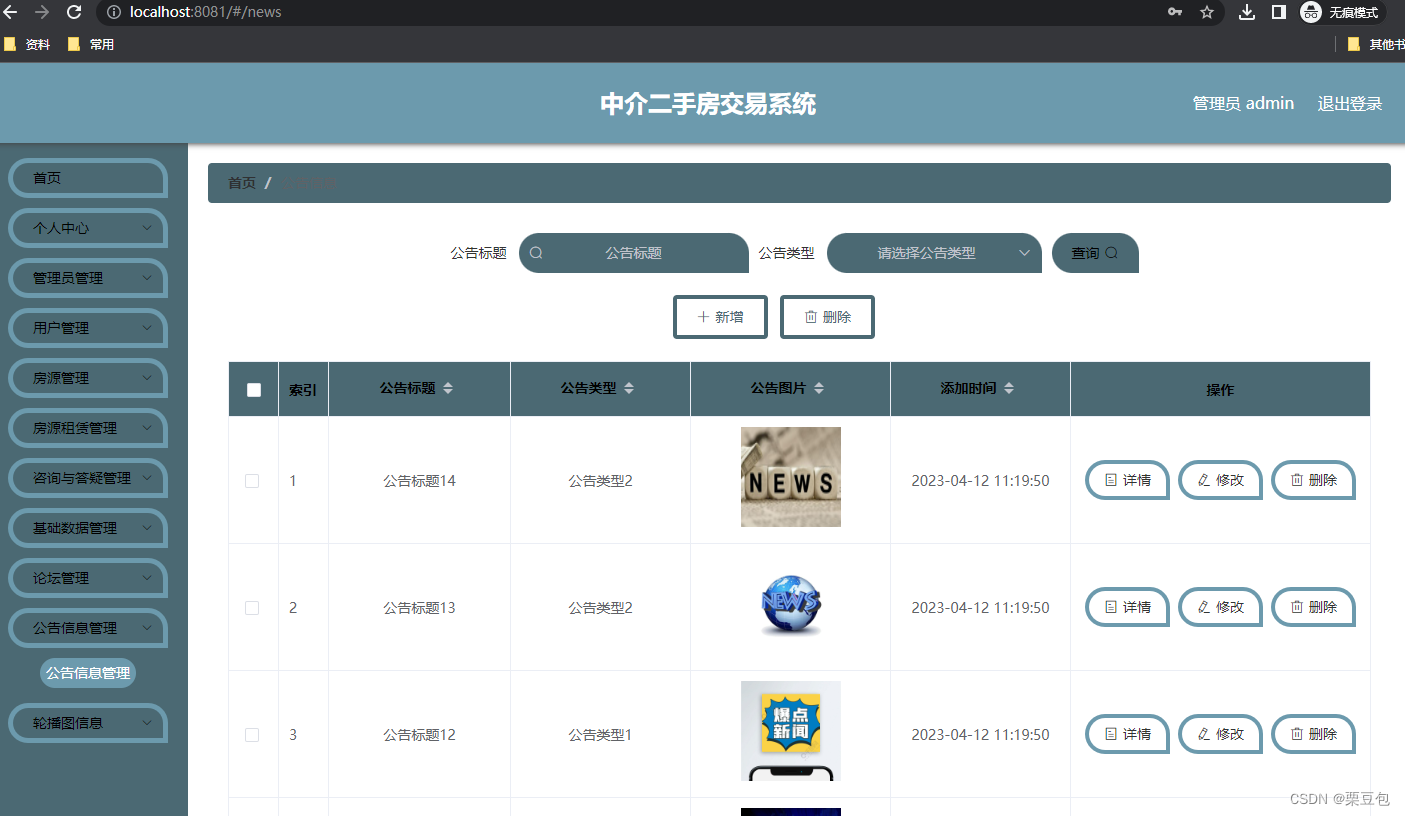Tick the select-all checkbox in table header
The width and height of the screenshot is (1405, 816).
pyautogui.click(x=254, y=390)
